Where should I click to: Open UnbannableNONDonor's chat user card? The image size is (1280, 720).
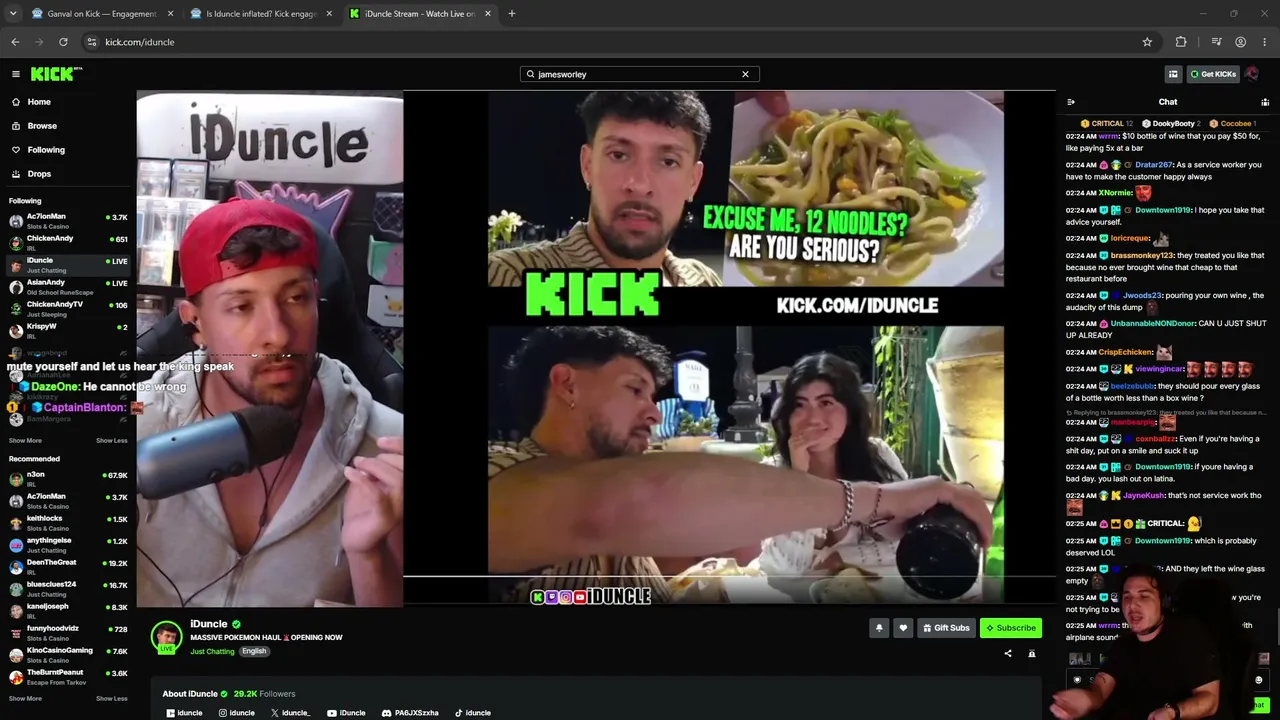tap(1153, 324)
